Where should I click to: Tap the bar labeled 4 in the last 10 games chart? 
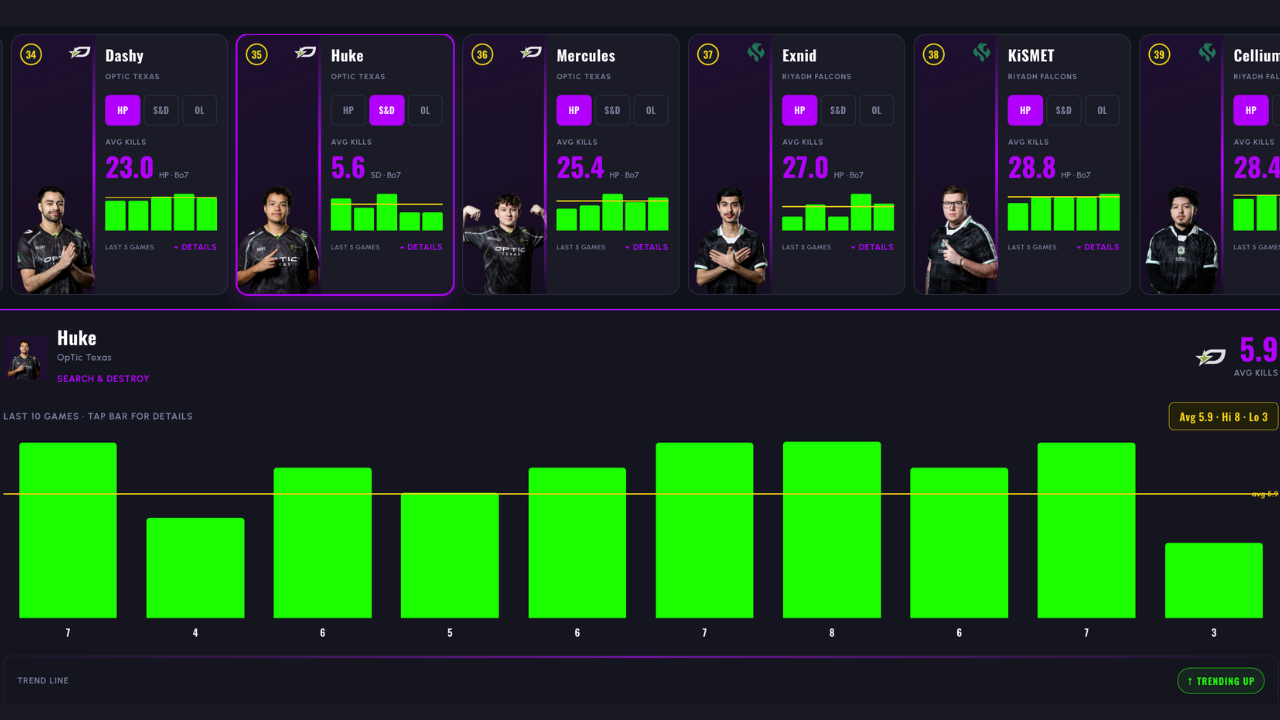click(195, 568)
